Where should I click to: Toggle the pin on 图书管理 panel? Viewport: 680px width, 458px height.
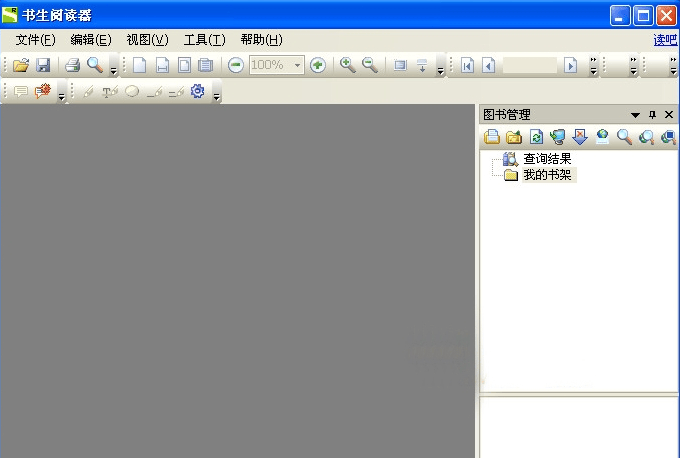tap(653, 115)
